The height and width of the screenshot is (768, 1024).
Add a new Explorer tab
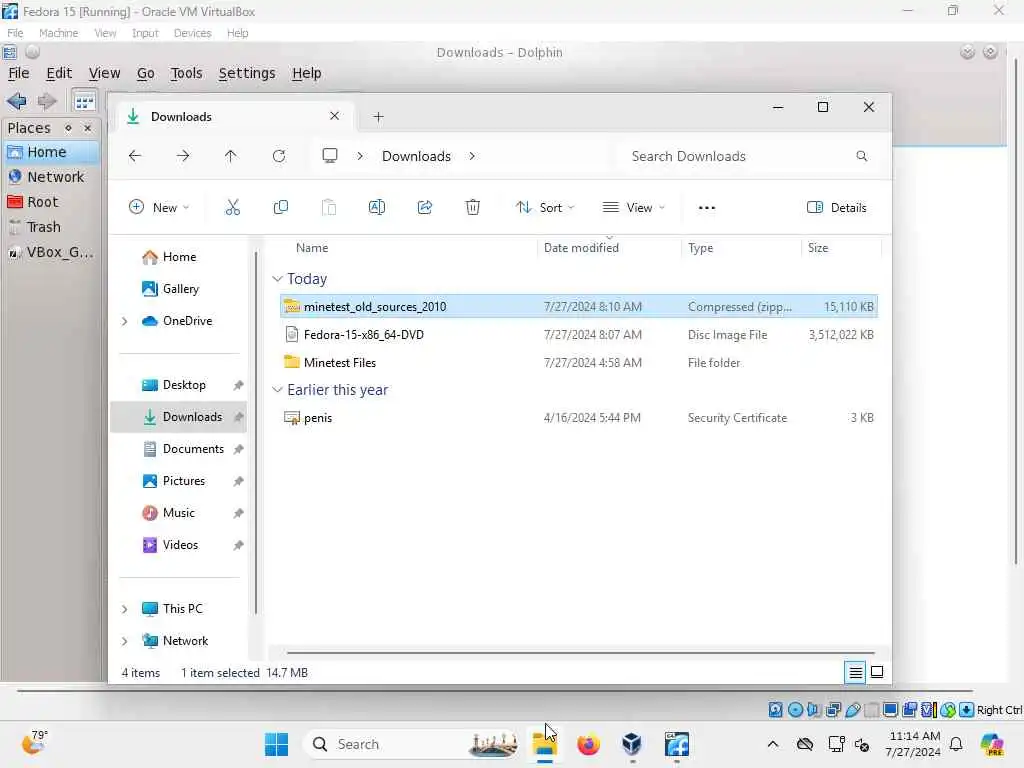[378, 117]
